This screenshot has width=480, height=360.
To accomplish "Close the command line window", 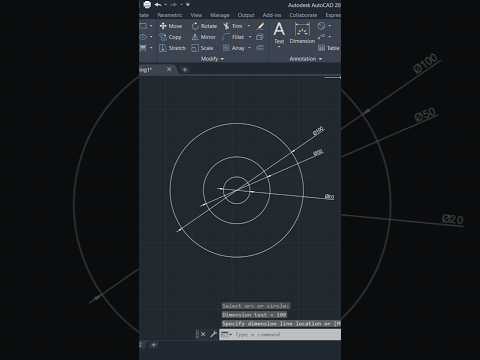I will pyautogui.click(x=203, y=334).
